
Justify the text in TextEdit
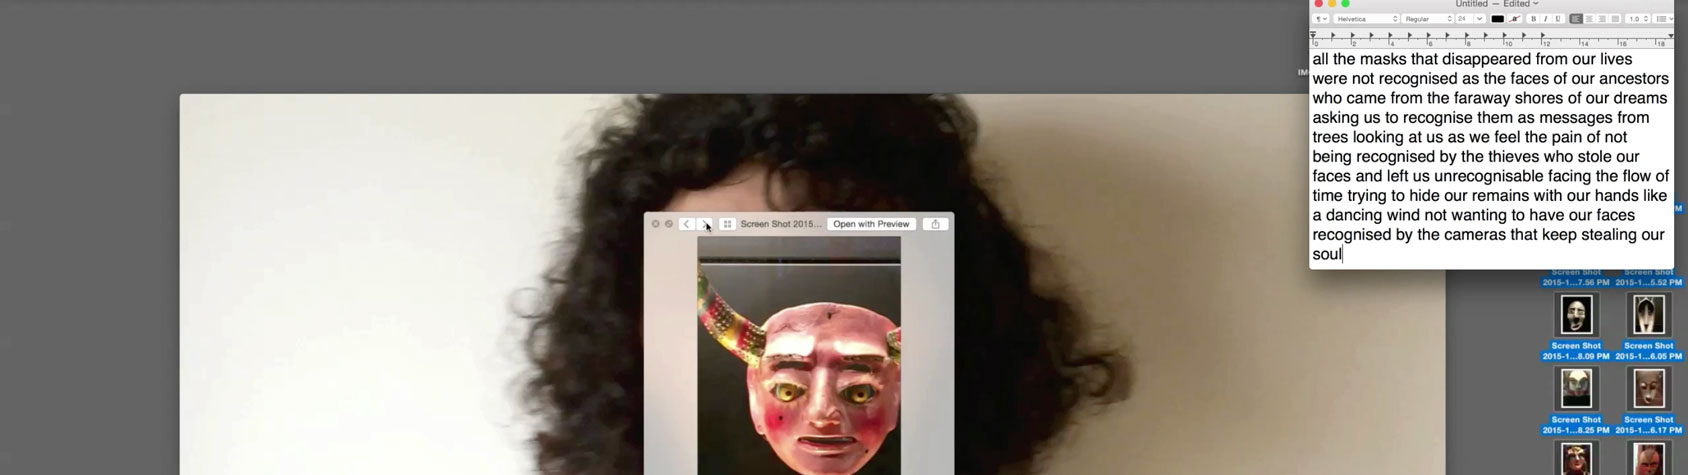click(1615, 19)
